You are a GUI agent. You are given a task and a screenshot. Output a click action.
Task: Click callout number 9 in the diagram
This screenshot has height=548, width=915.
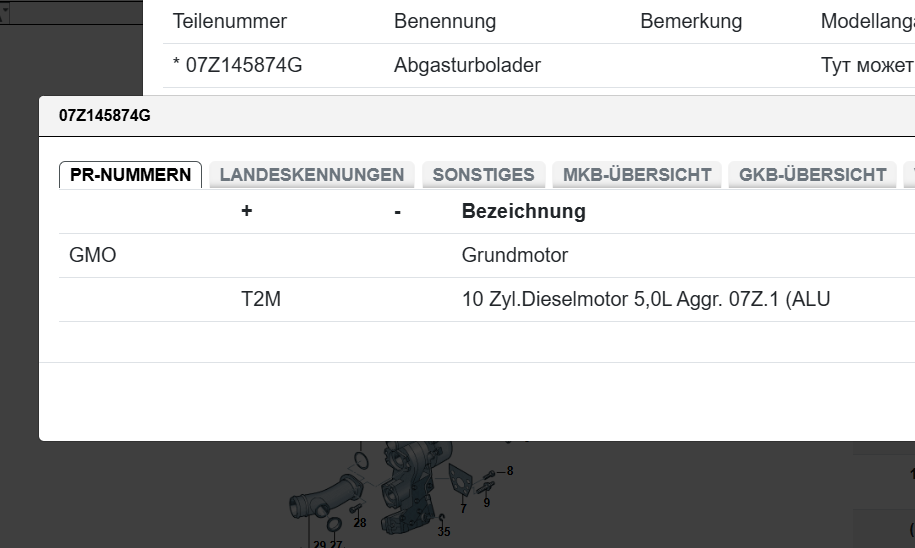click(x=487, y=503)
